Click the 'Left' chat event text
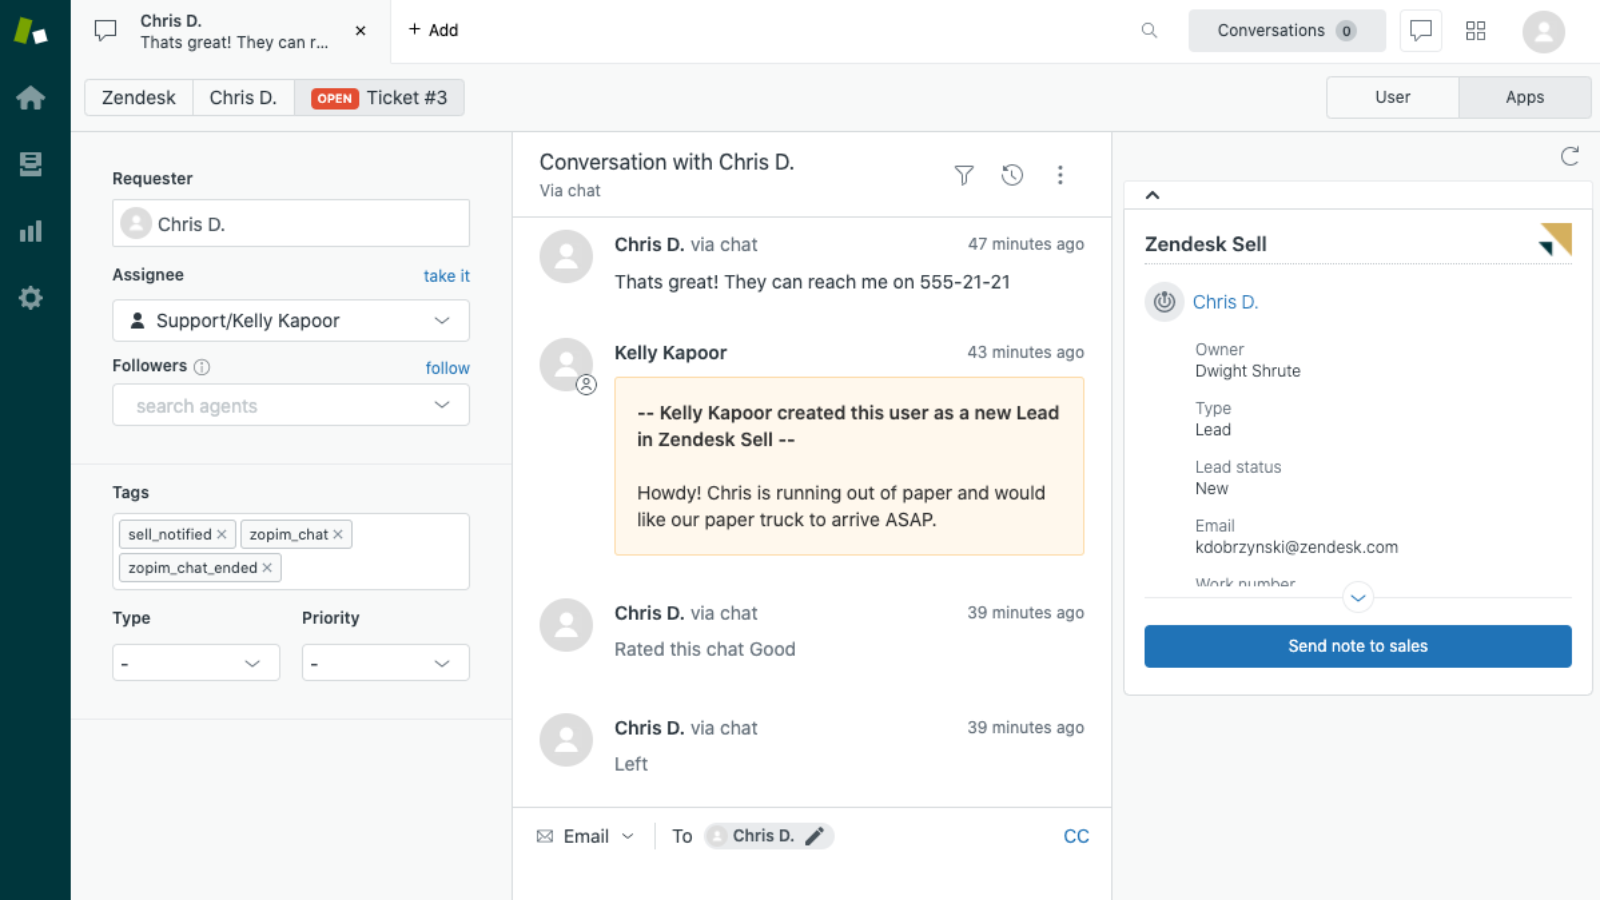Screen dimensions: 1600x900 tap(631, 764)
